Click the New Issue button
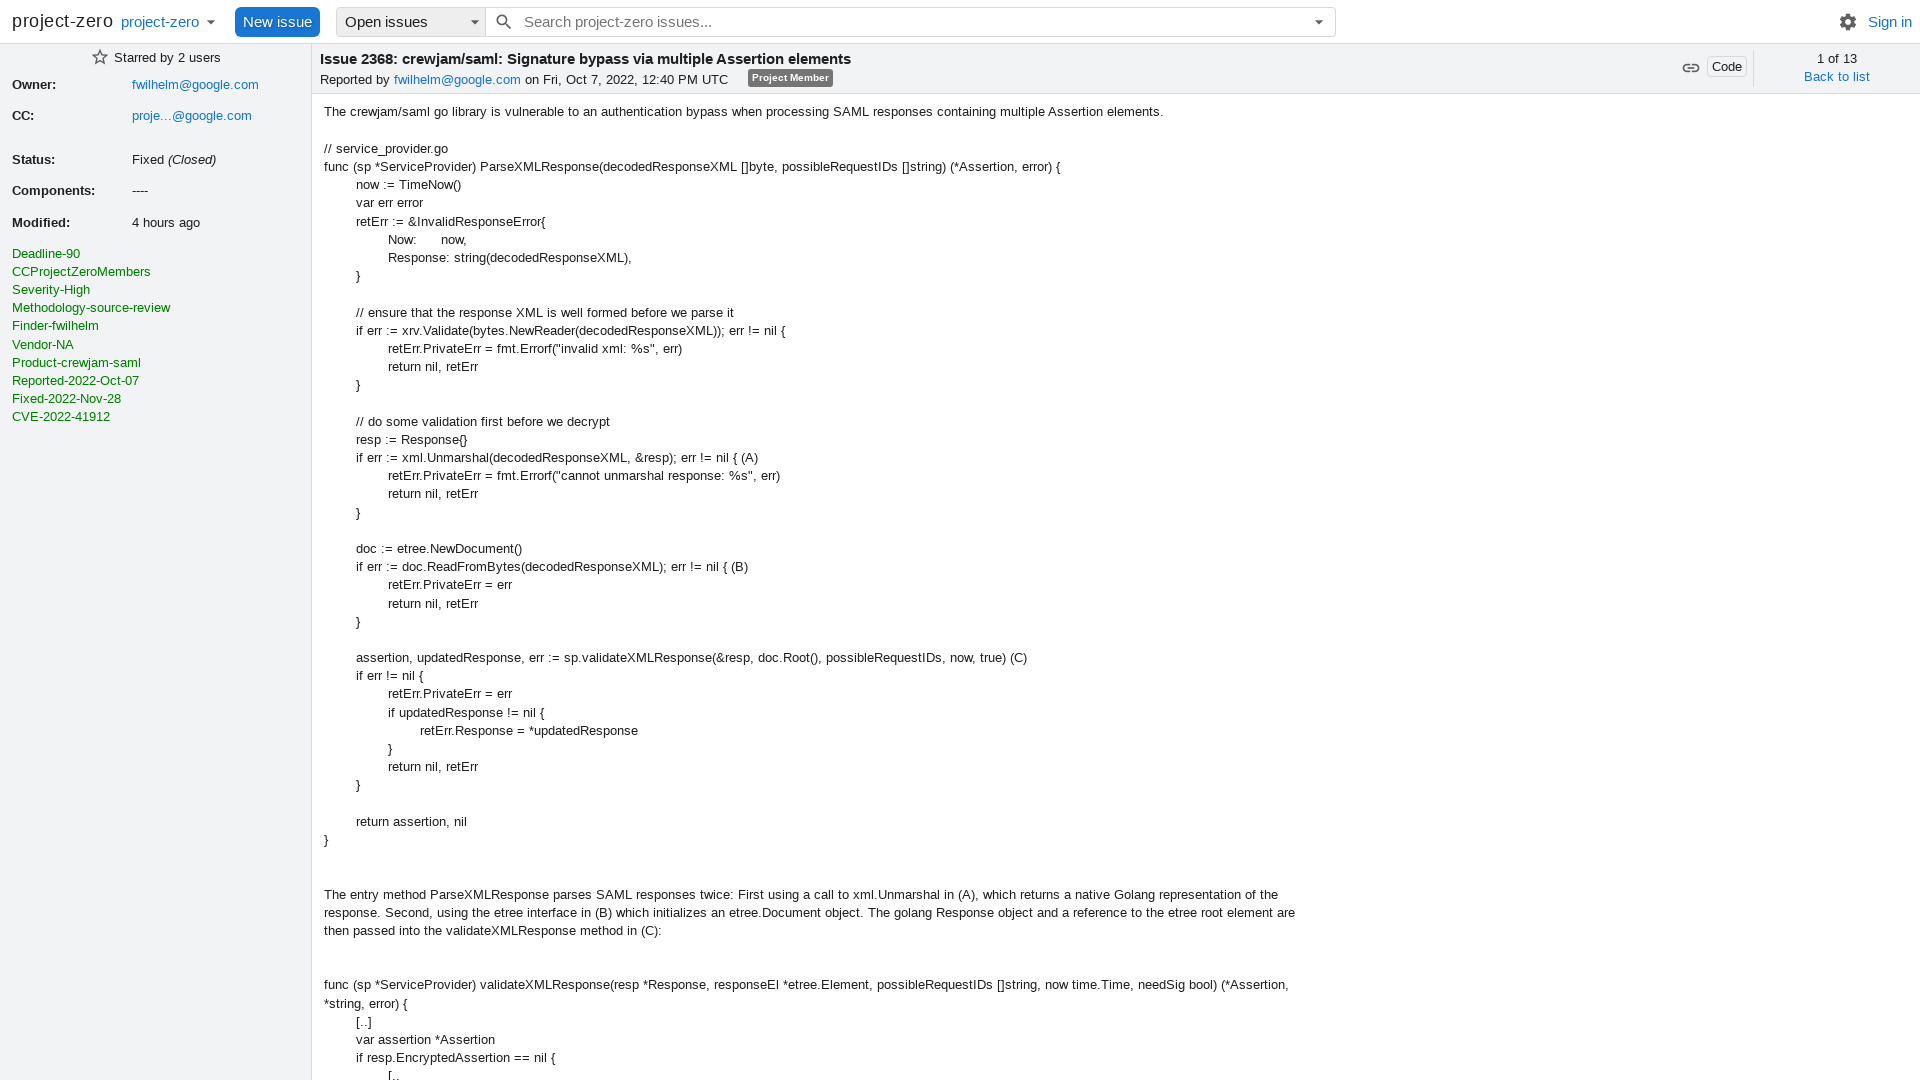 277,21
